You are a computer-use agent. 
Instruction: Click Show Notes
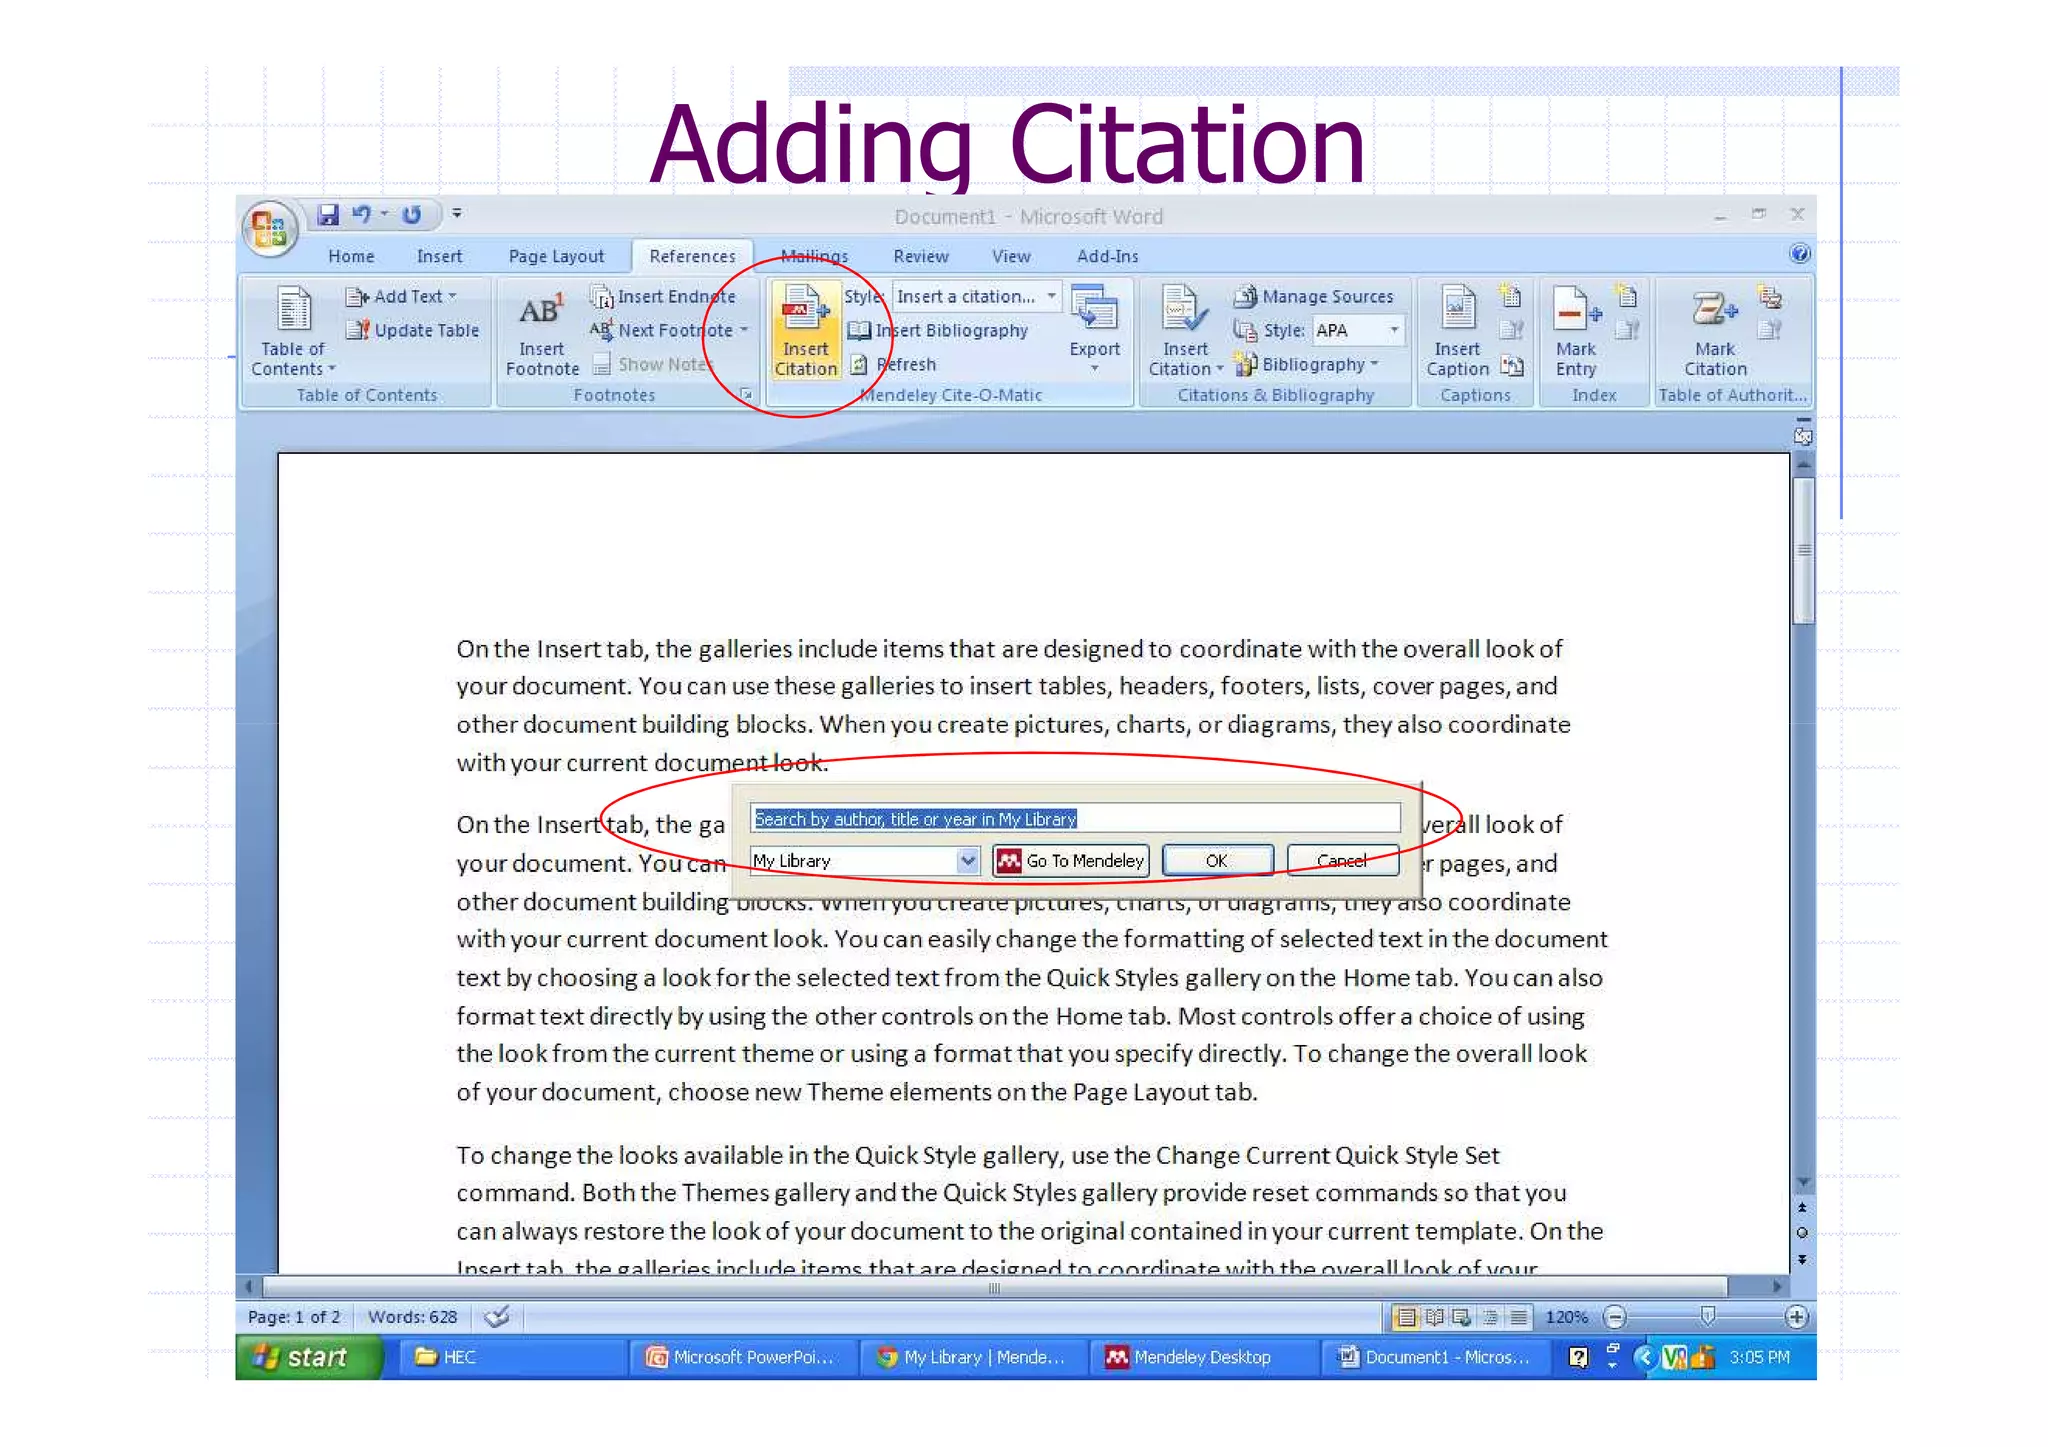point(651,364)
